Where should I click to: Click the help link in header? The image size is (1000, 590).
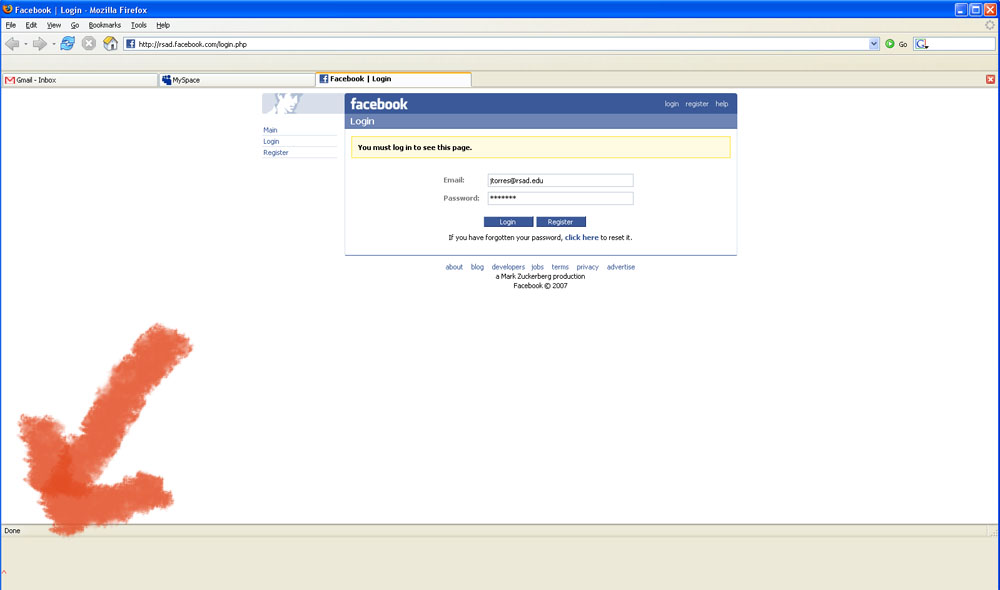pyautogui.click(x=721, y=104)
